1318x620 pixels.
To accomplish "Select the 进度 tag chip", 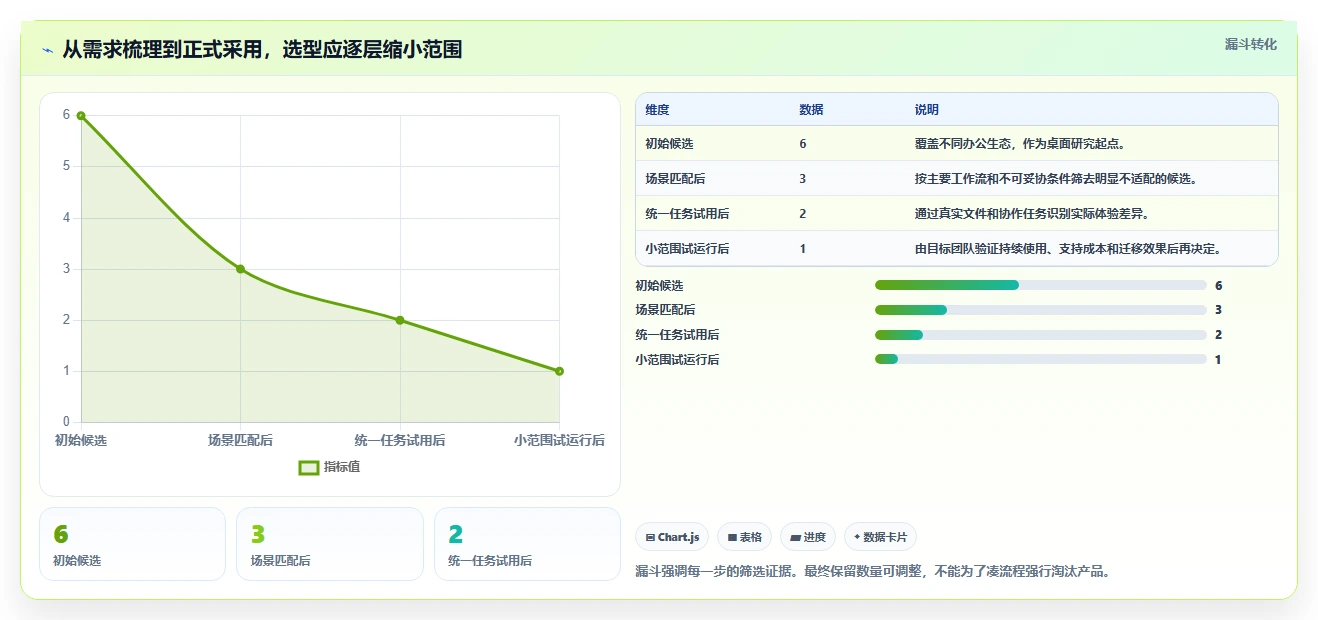I will click(x=807, y=537).
